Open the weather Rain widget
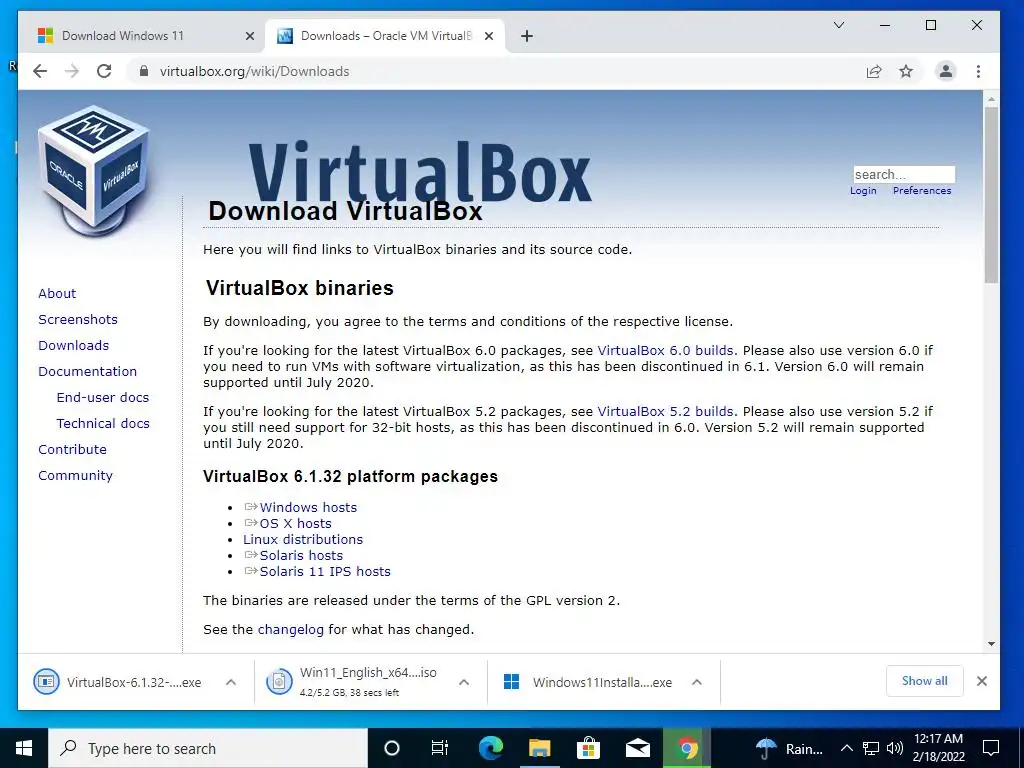The width and height of the screenshot is (1024, 768). 789,748
